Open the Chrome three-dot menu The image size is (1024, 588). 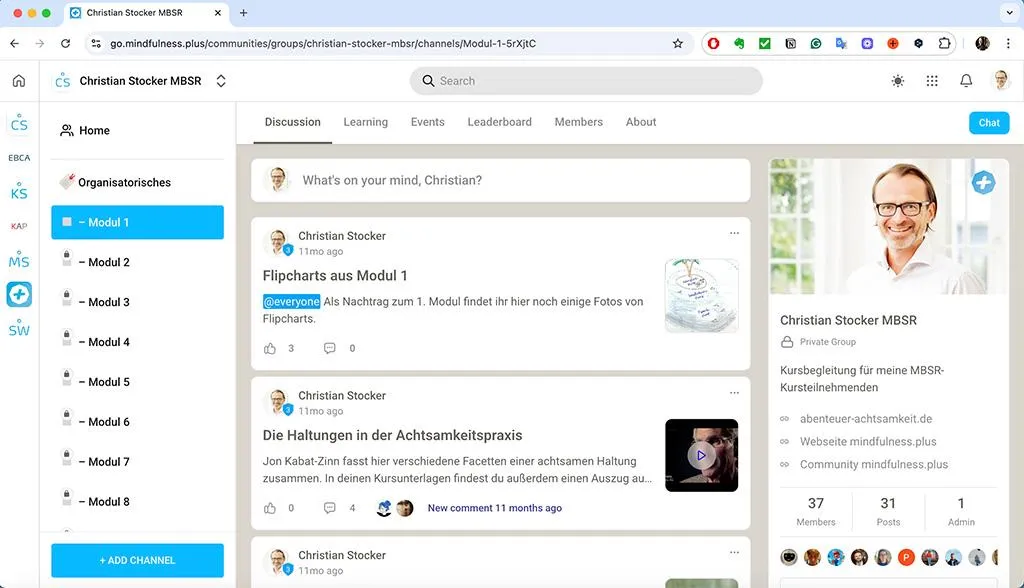(x=1008, y=43)
